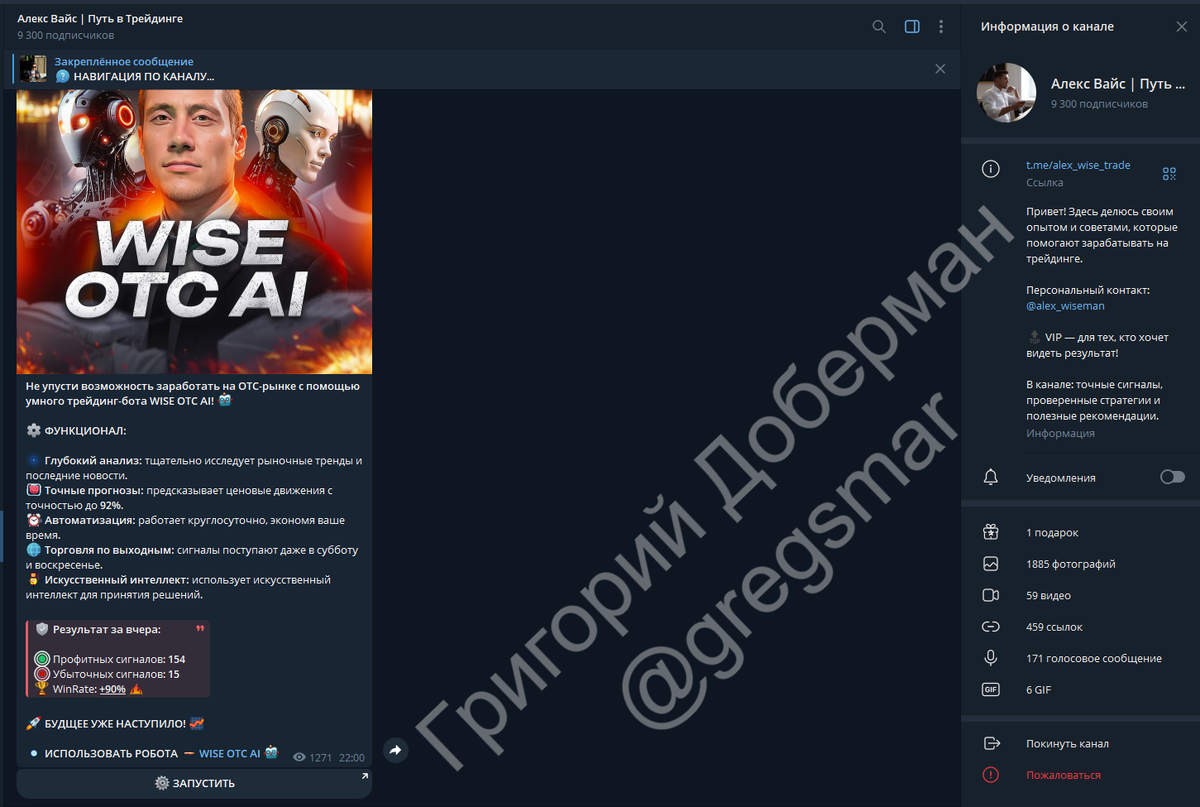The width and height of the screenshot is (1200, 807).
Task: Open the QR code icon next to link
Action: coord(1169,174)
